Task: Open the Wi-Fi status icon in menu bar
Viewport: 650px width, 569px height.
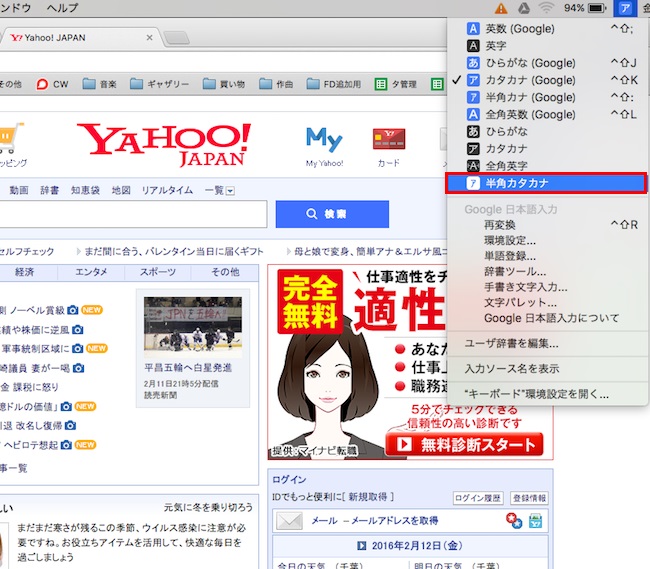Action: point(546,8)
